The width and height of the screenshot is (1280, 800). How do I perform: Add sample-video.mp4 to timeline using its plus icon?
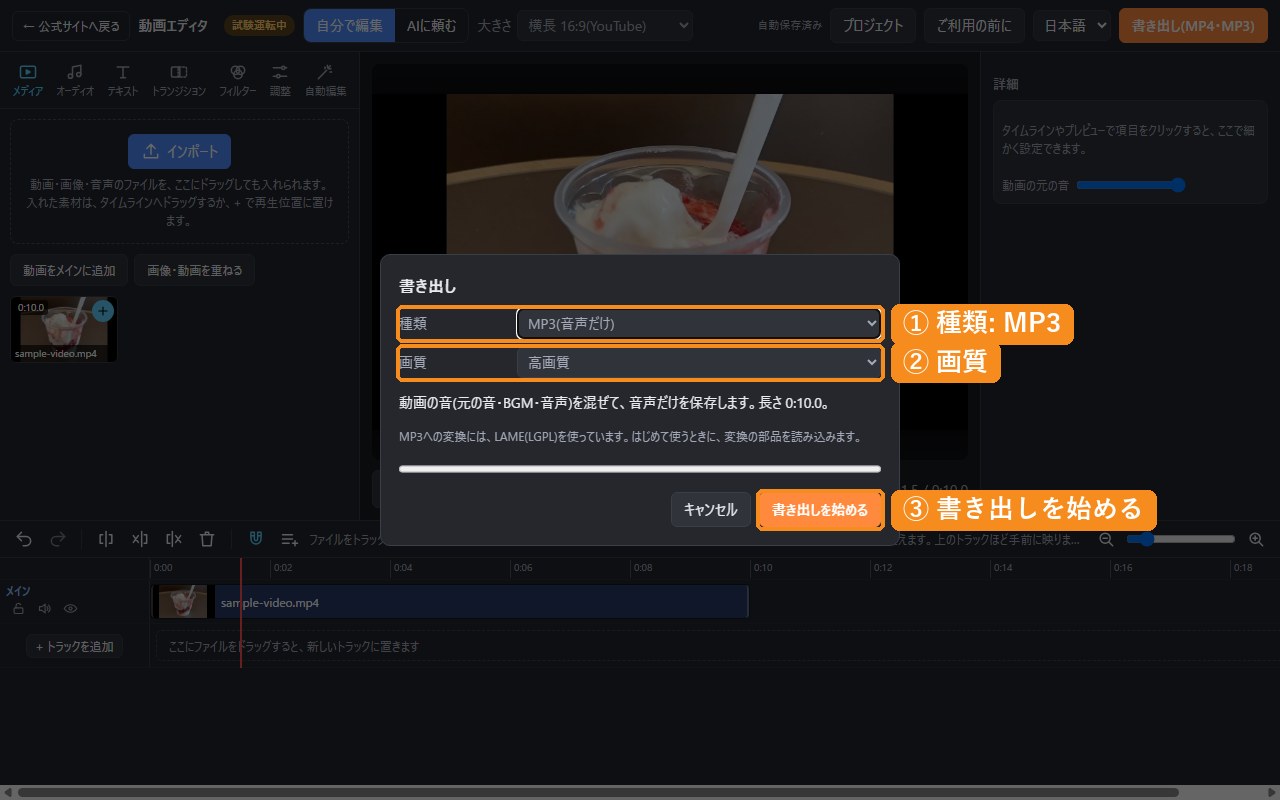click(x=103, y=311)
